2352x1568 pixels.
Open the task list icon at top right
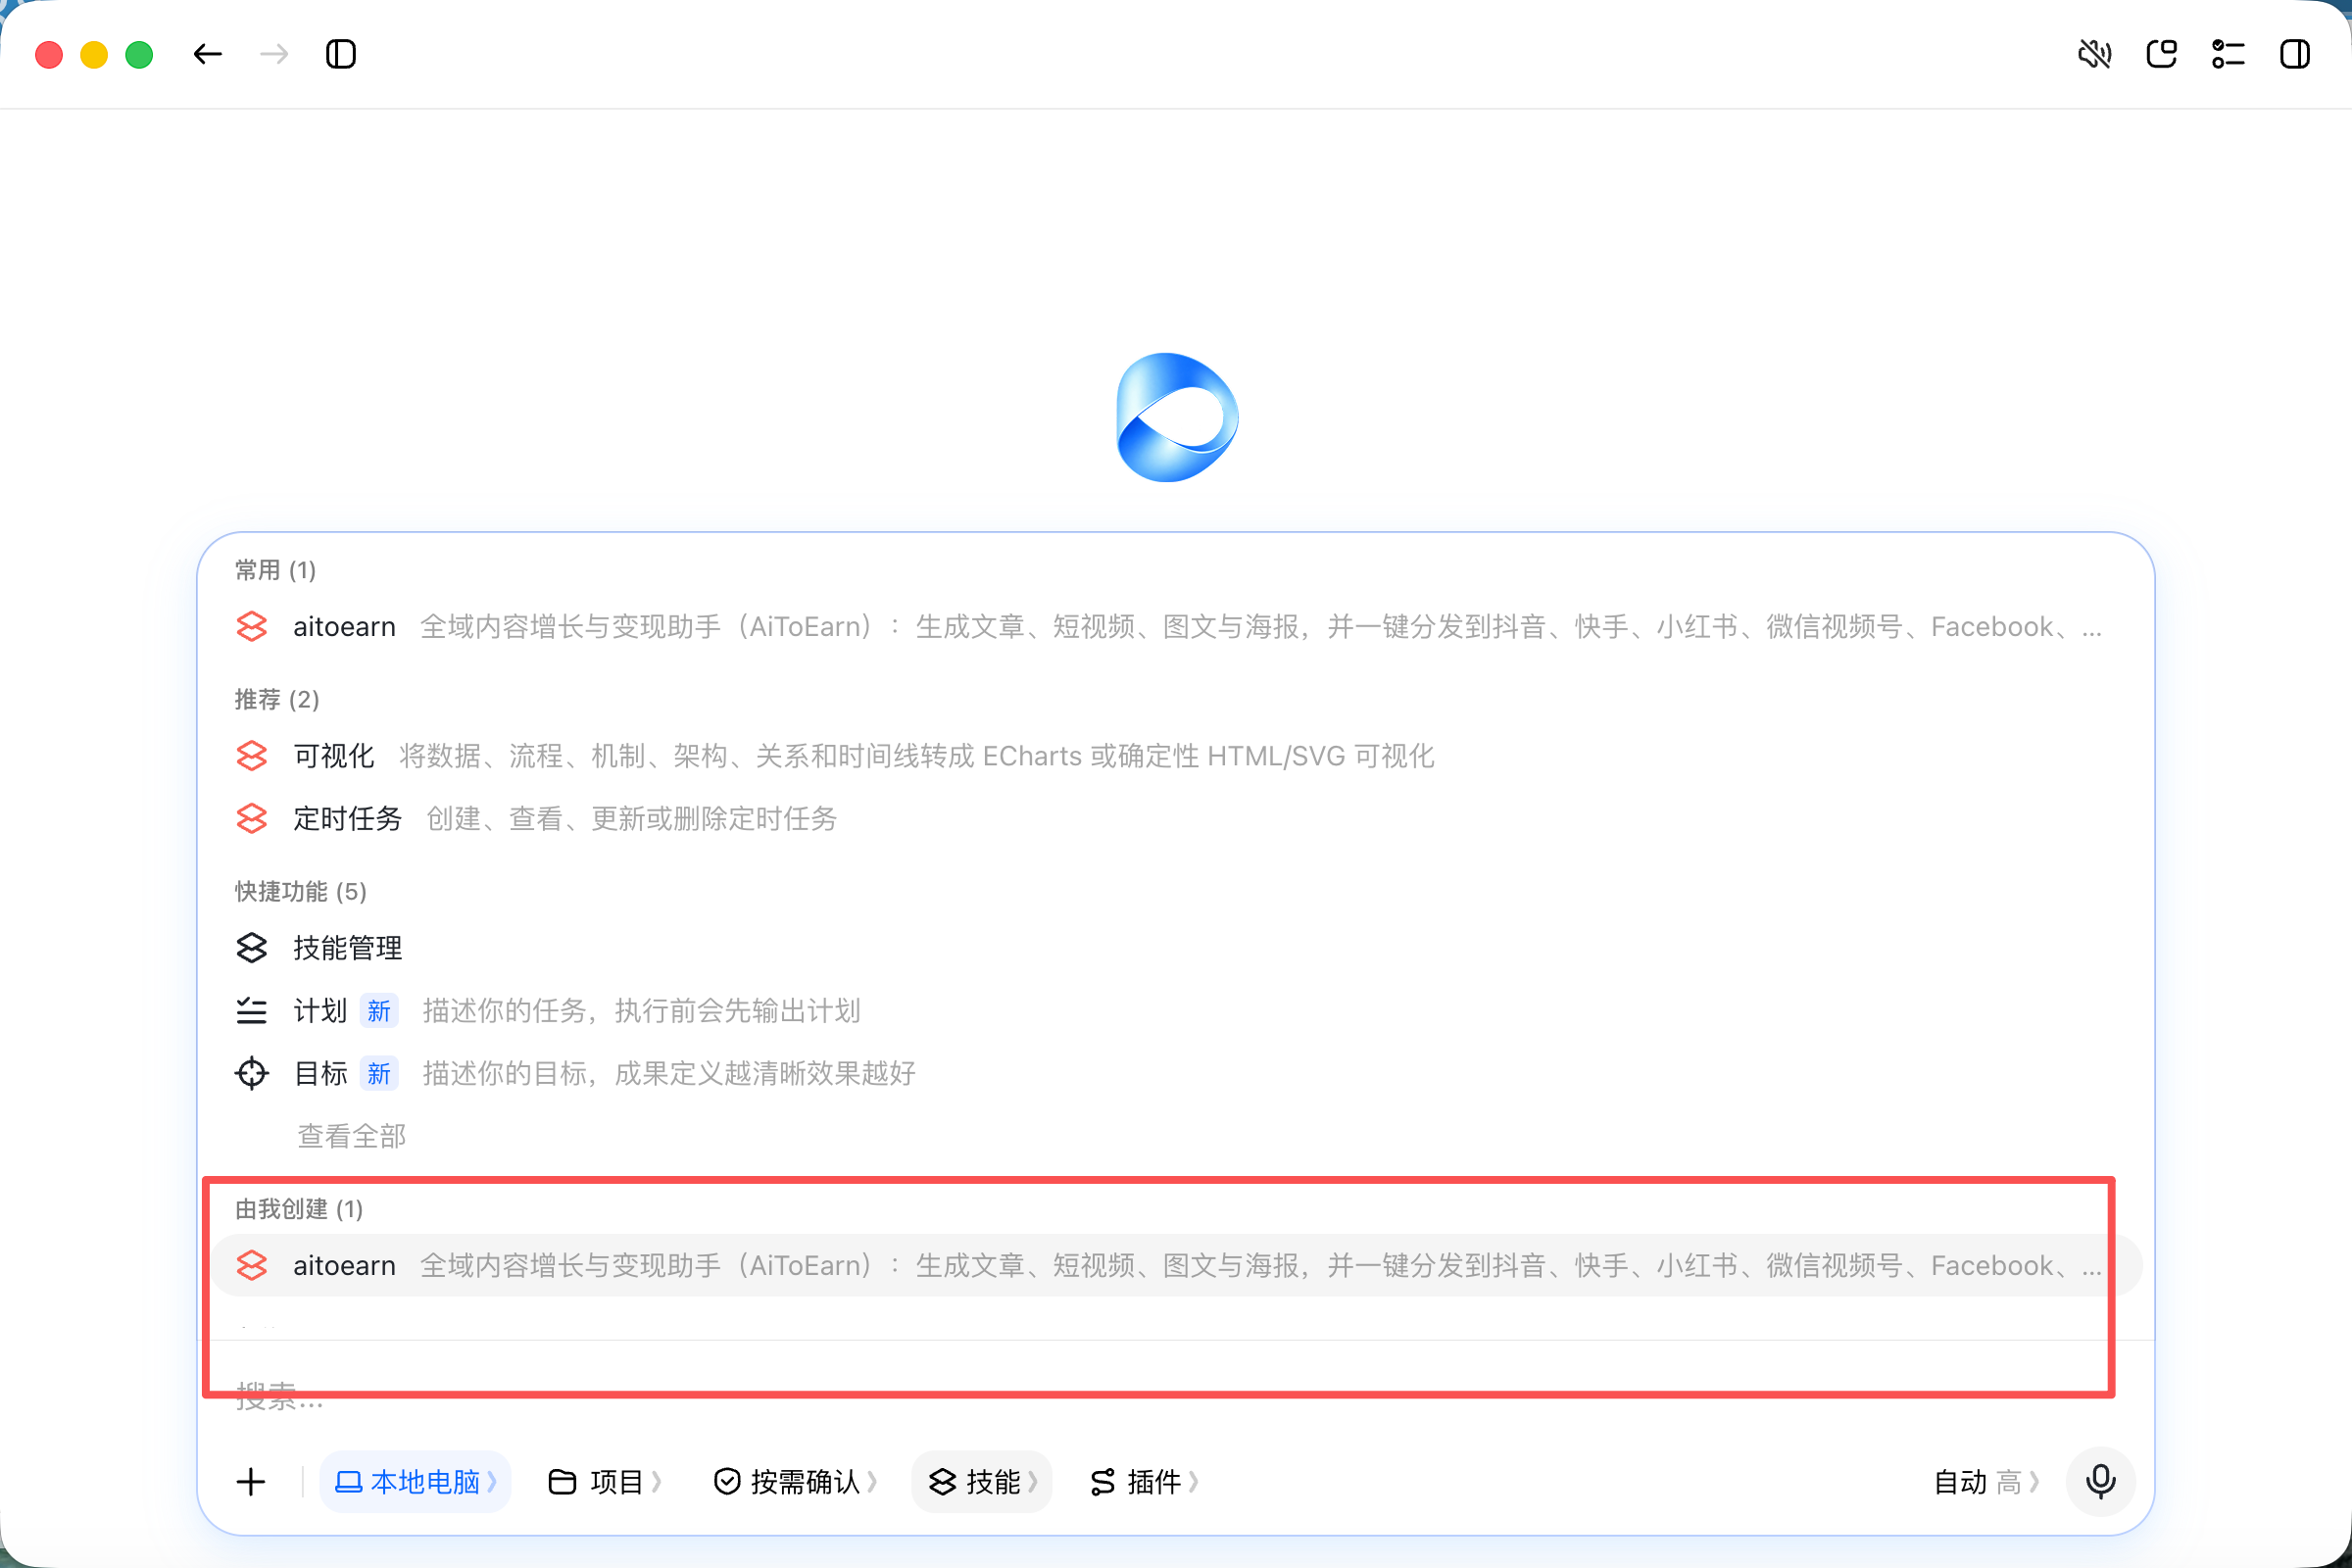(x=2227, y=54)
